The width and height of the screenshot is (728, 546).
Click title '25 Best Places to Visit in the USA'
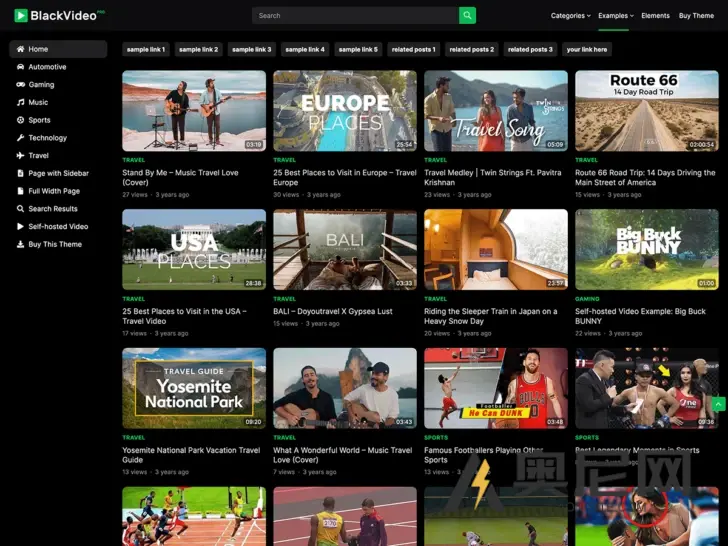click(x=184, y=316)
